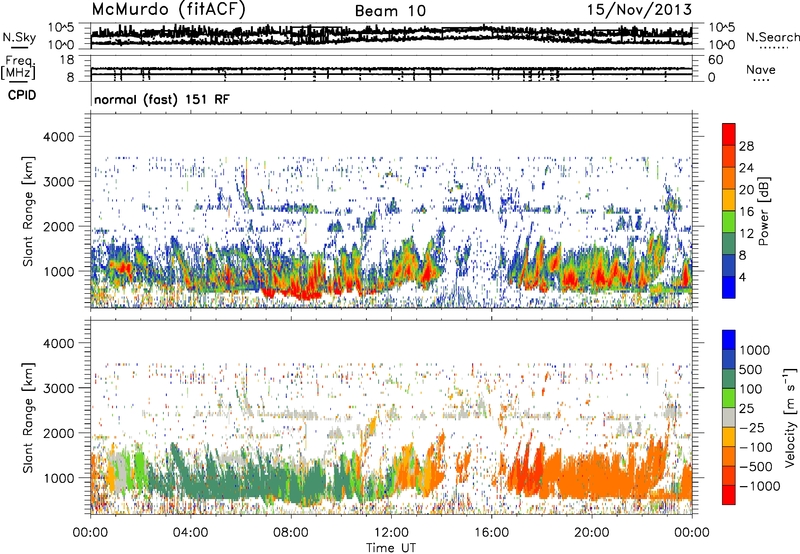The height and width of the screenshot is (554, 800).
Task: Click the '4' label on Power colorbar
Action: pos(742,277)
